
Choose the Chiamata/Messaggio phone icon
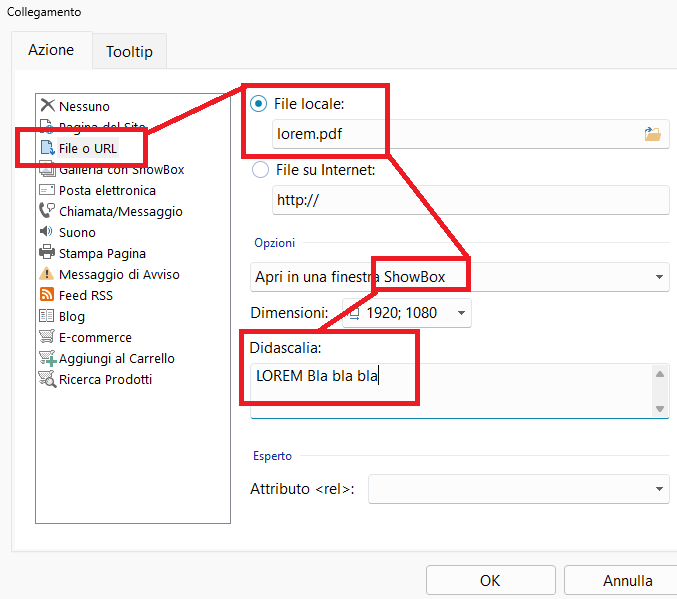click(x=46, y=211)
